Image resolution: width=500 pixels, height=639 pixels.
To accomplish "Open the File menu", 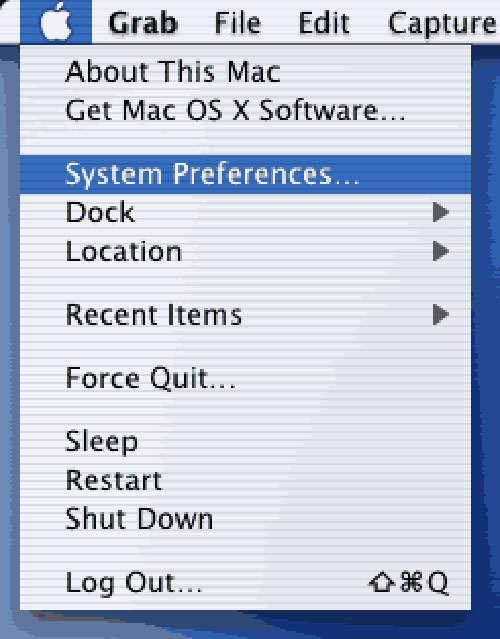I will point(238,23).
